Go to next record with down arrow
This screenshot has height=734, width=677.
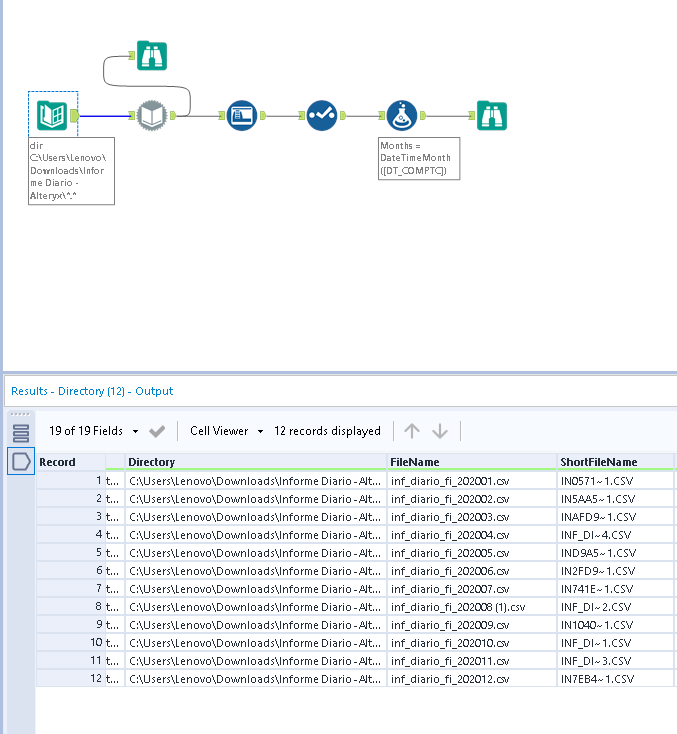tap(439, 431)
